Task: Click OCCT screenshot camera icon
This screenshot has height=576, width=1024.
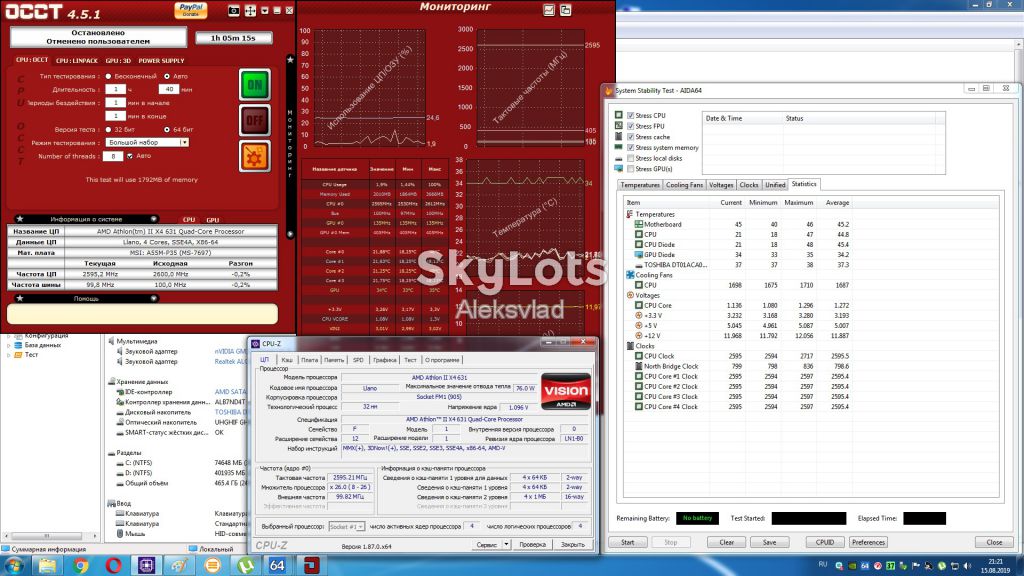Action: point(234,10)
